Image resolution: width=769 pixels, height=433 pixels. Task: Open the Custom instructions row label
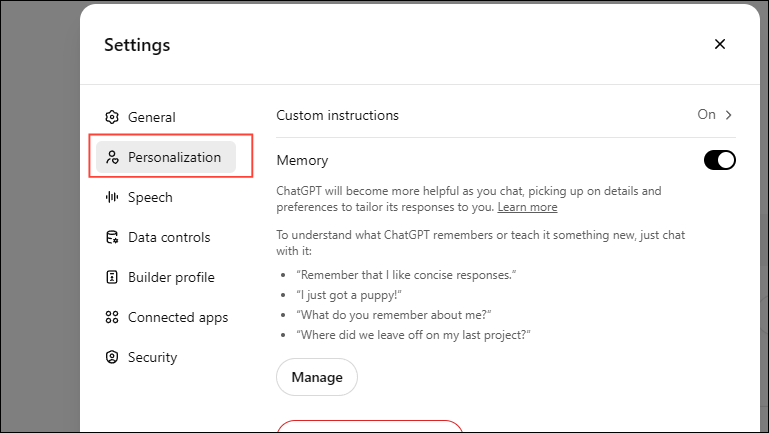(x=337, y=115)
